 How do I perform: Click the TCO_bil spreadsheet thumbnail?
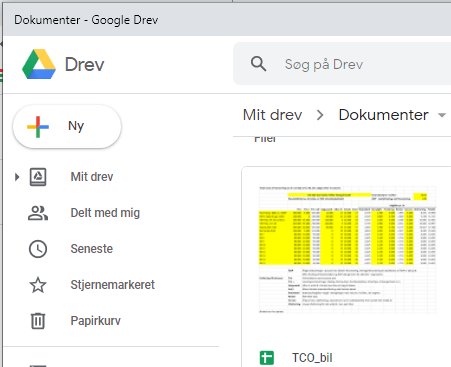click(x=347, y=250)
